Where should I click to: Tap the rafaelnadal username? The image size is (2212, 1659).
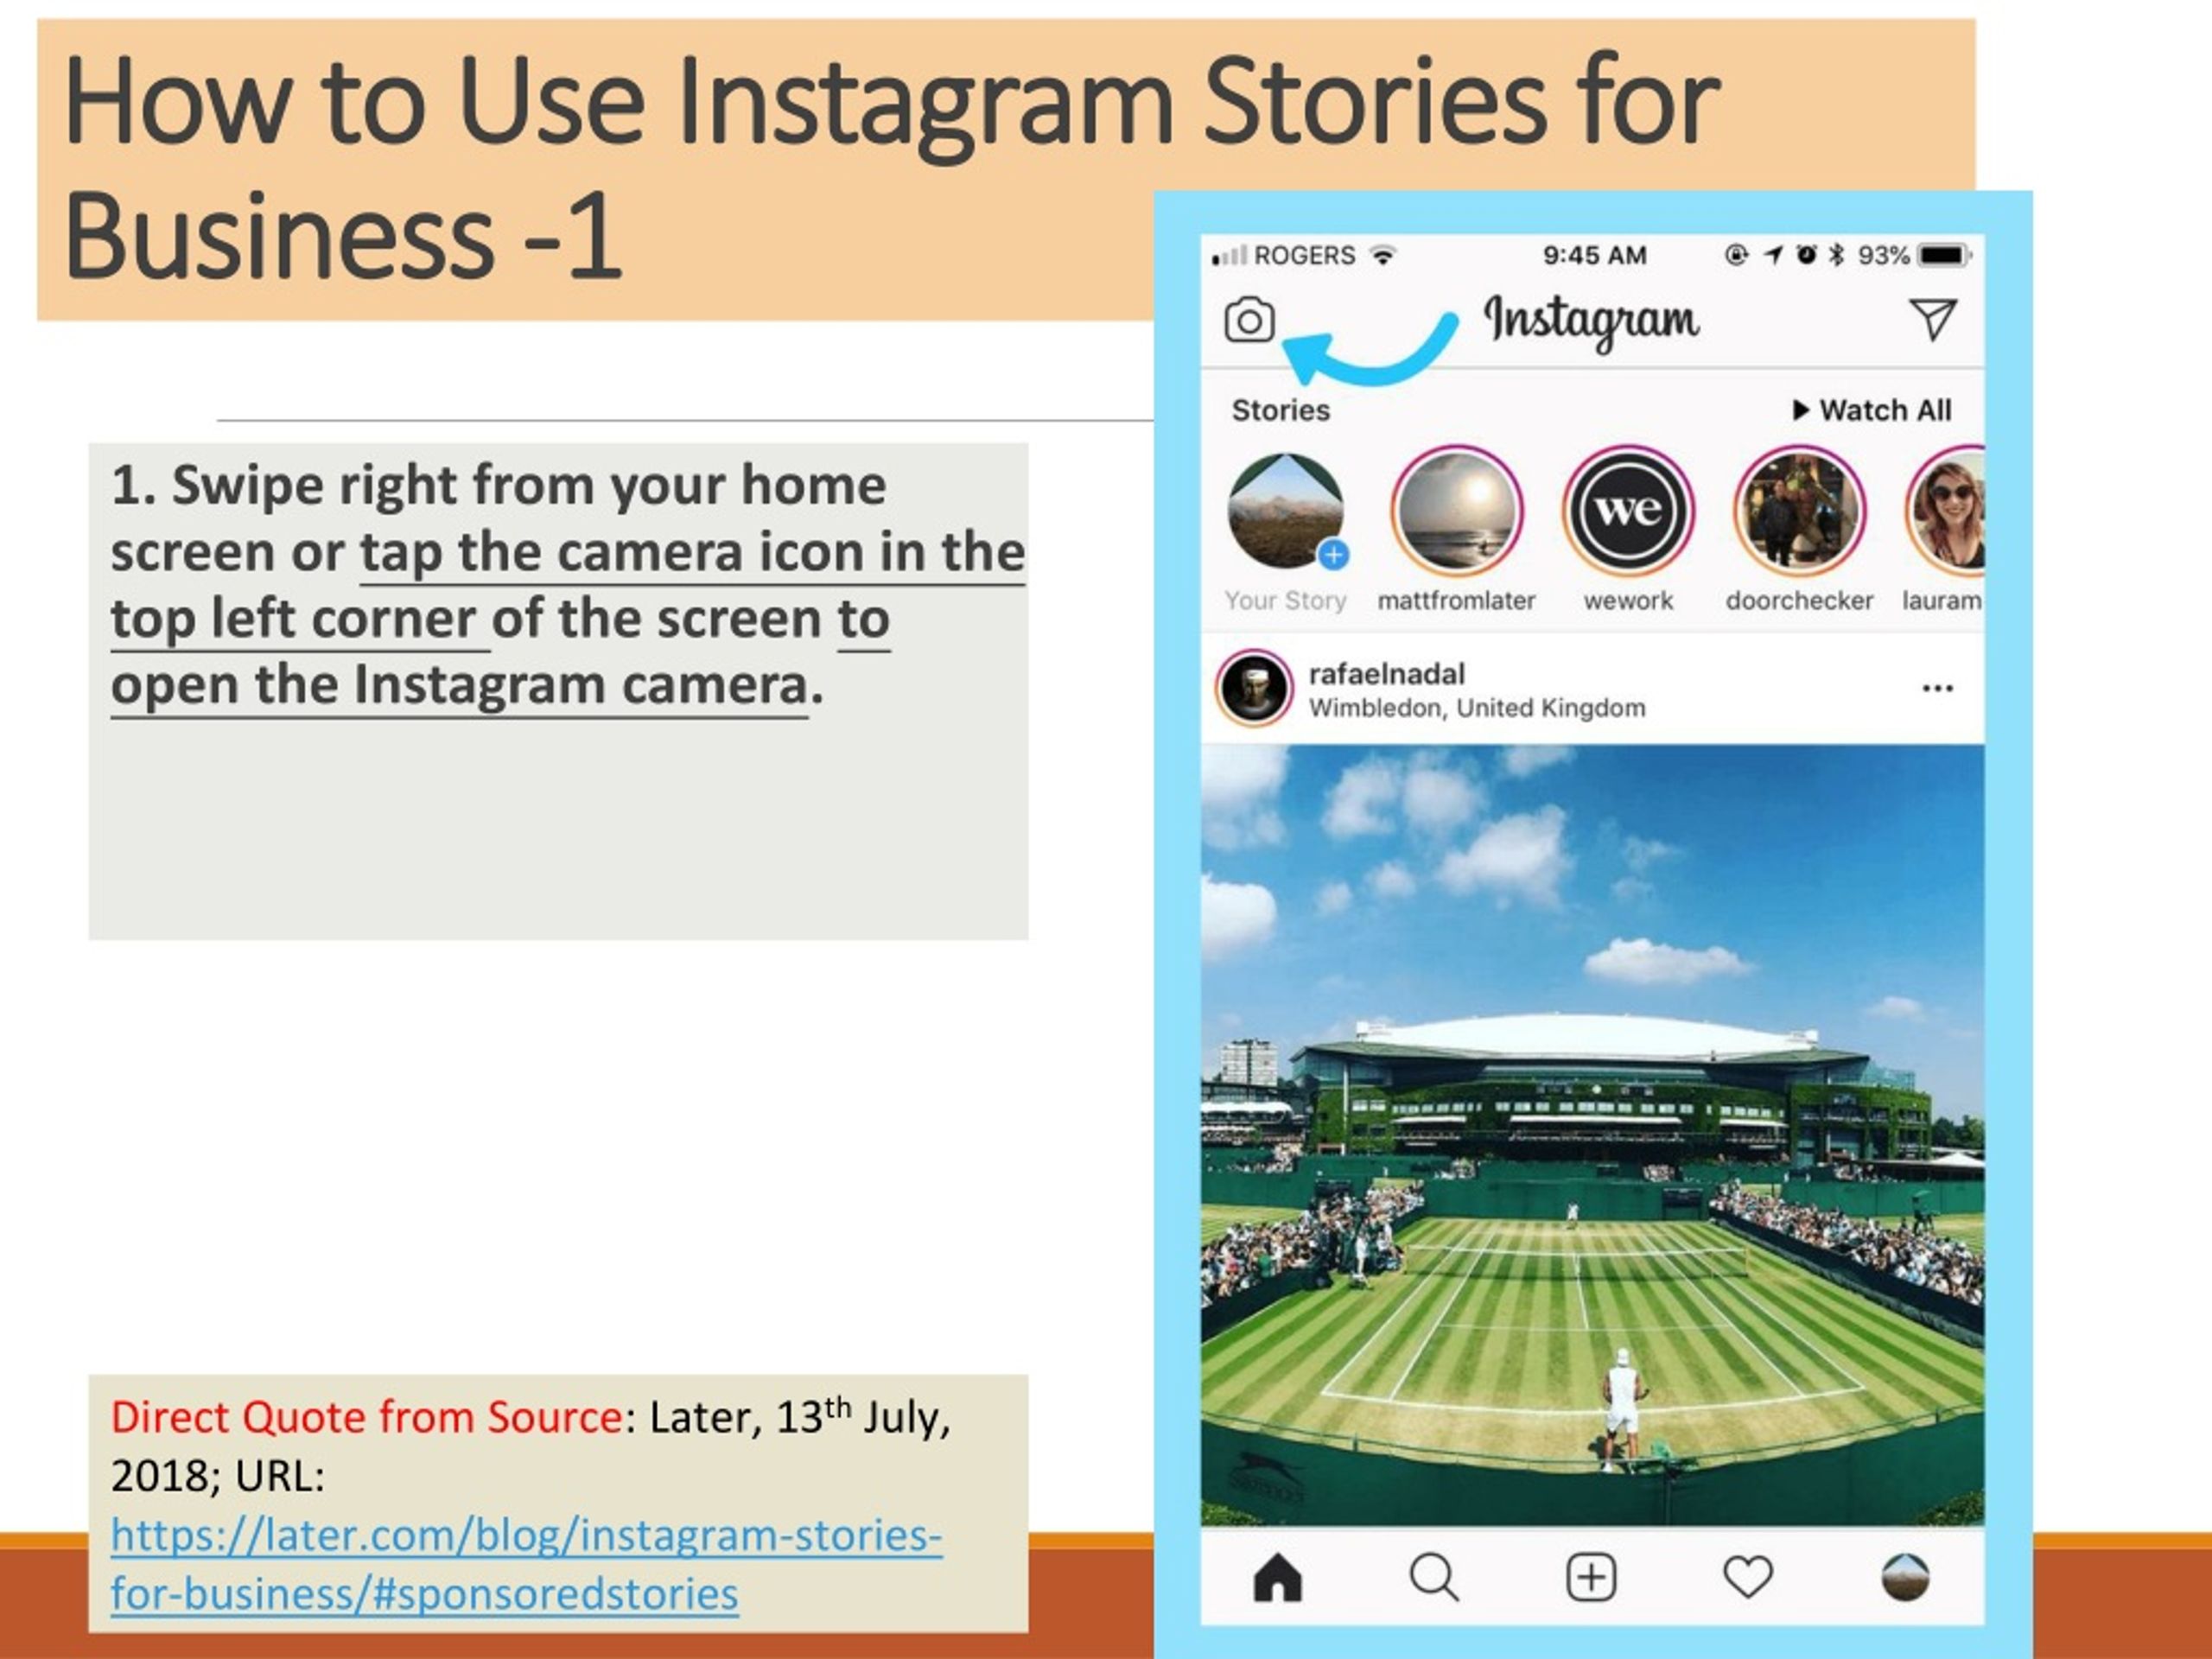pos(1387,674)
